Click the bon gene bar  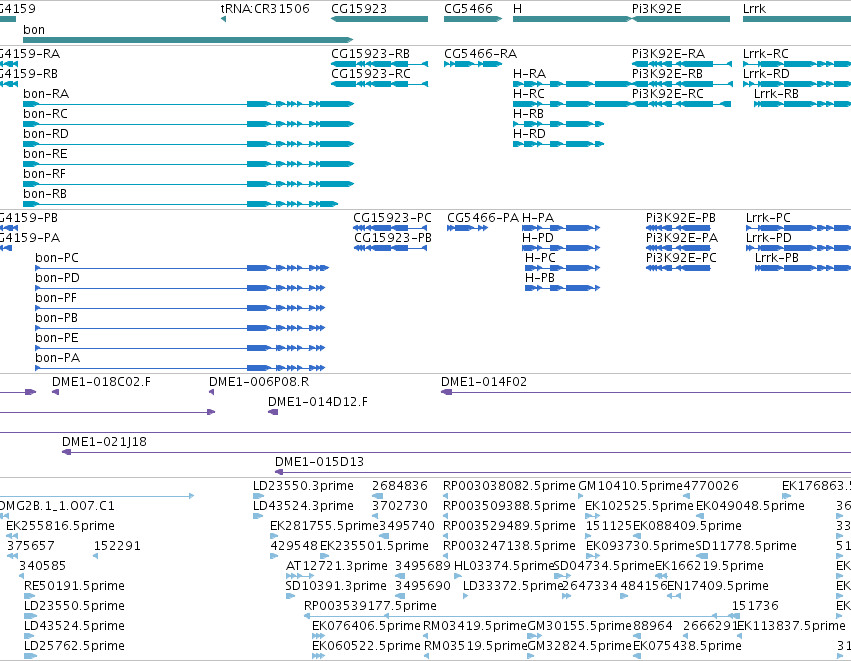[188, 40]
